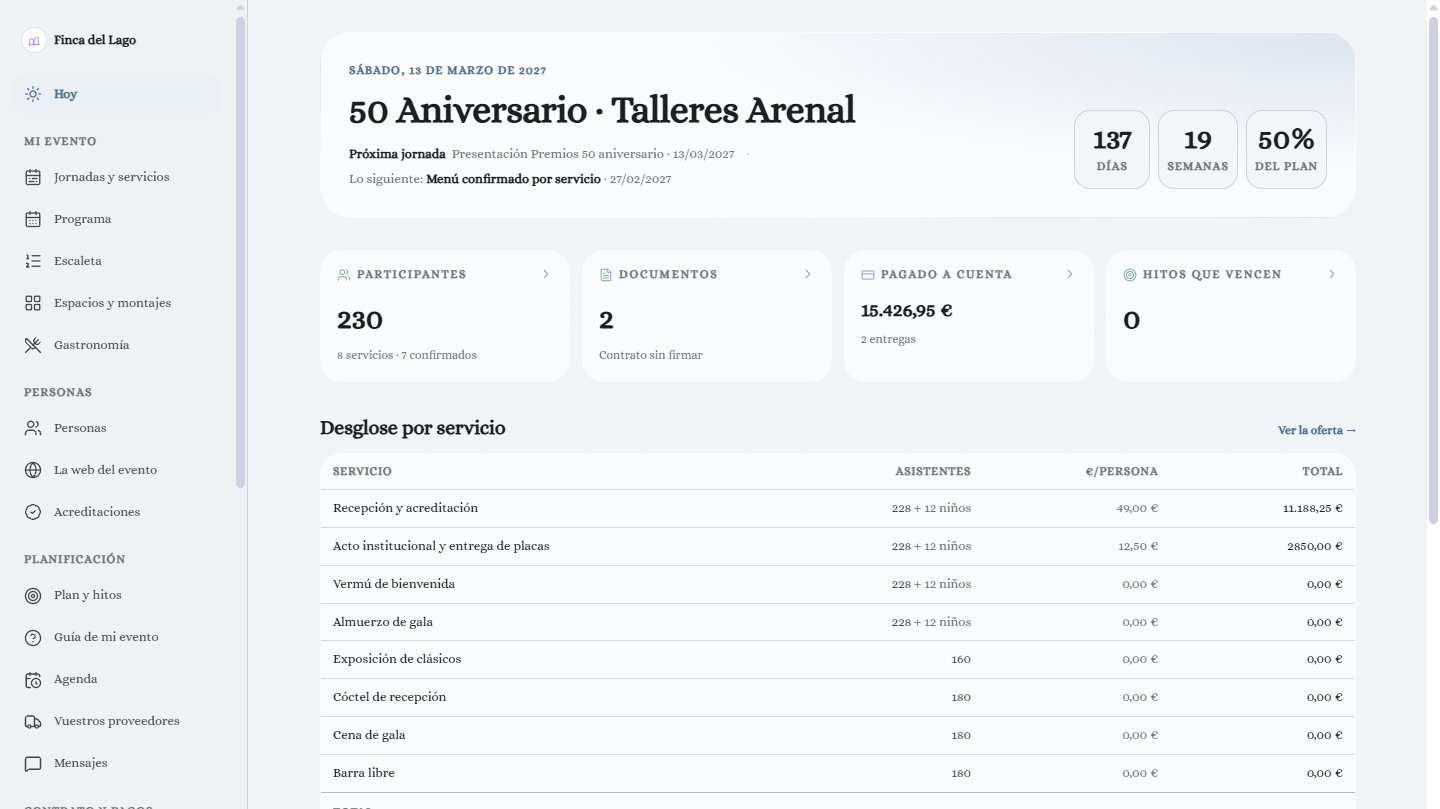
Task: Click the Finca del Lago logo icon
Action: point(34,40)
